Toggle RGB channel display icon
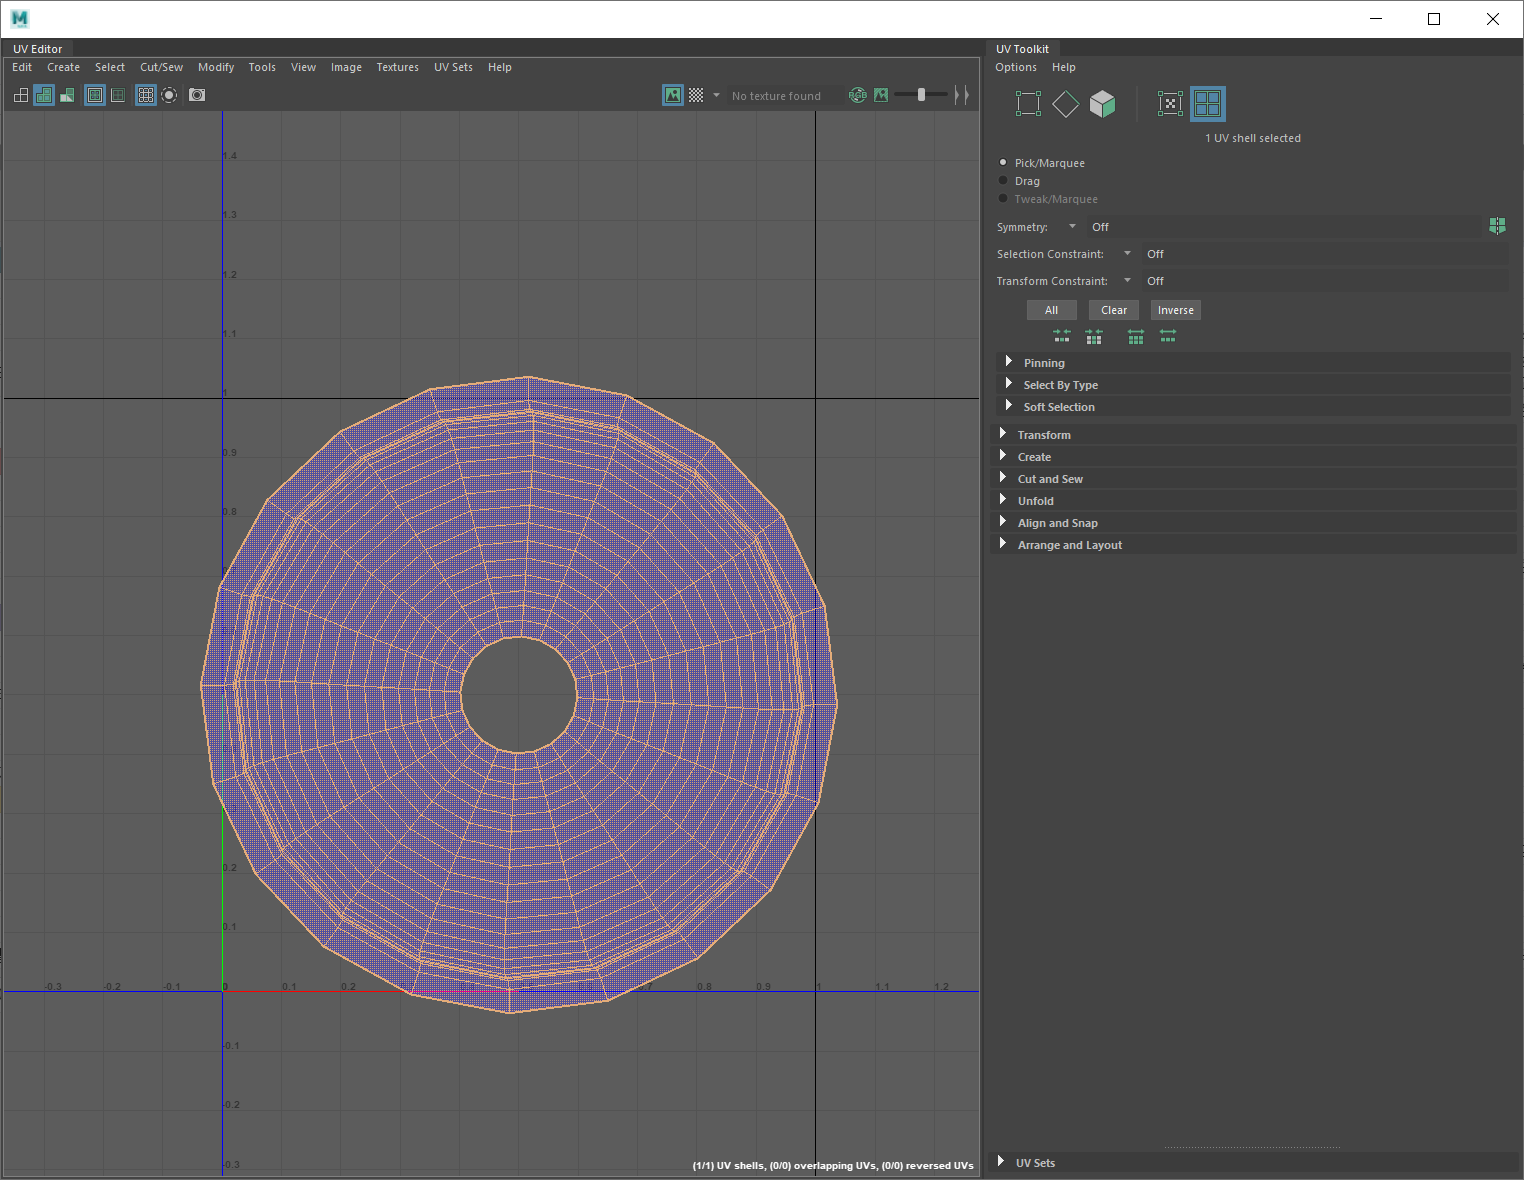This screenshot has height=1180, width=1524. pos(857,95)
